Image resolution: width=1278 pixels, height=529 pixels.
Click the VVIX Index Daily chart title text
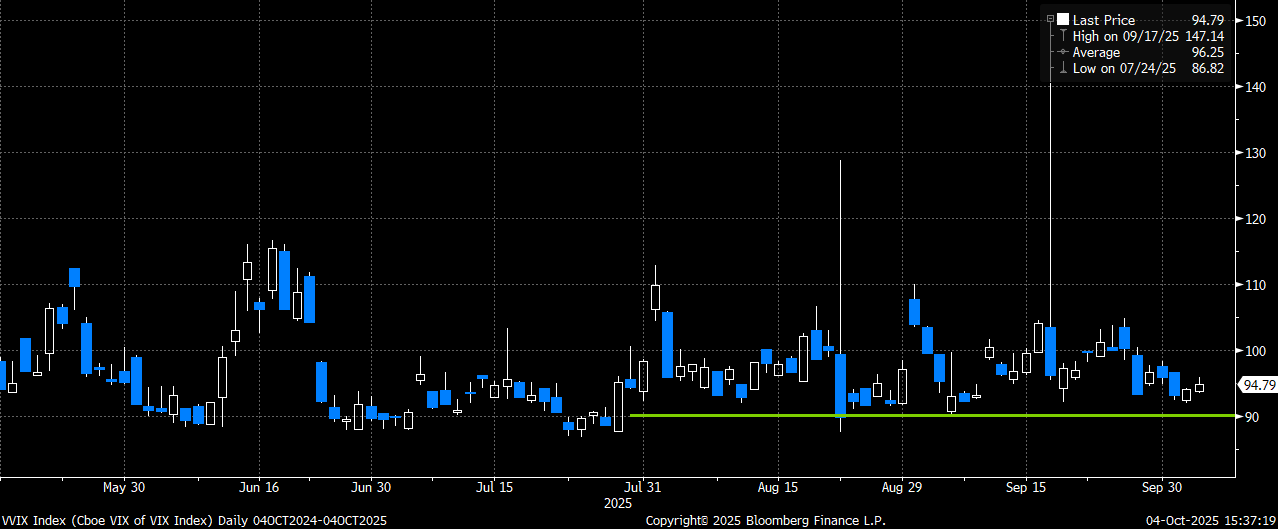[x=195, y=520]
